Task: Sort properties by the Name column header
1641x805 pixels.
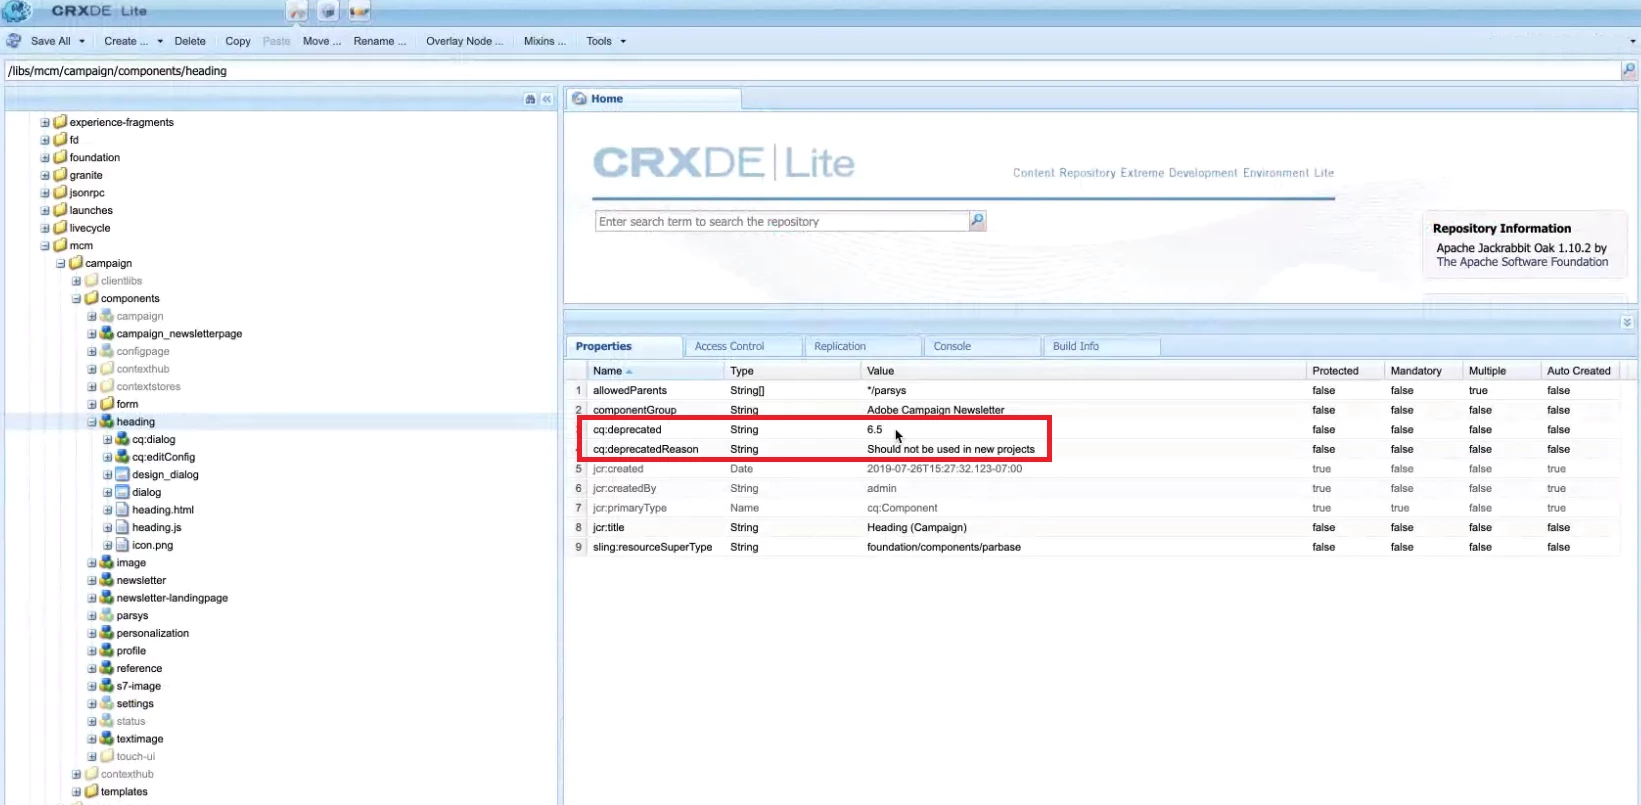Action: tap(655, 371)
